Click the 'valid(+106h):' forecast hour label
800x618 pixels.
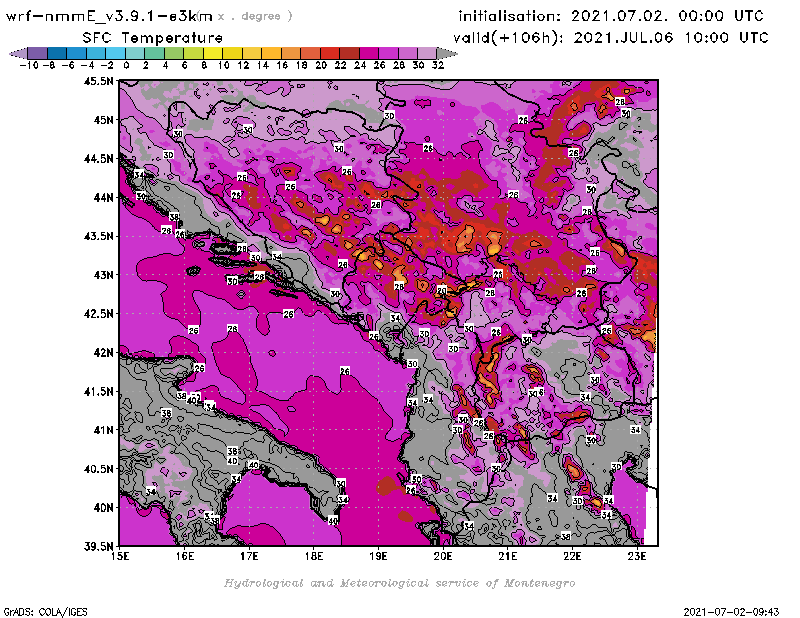coord(507,38)
